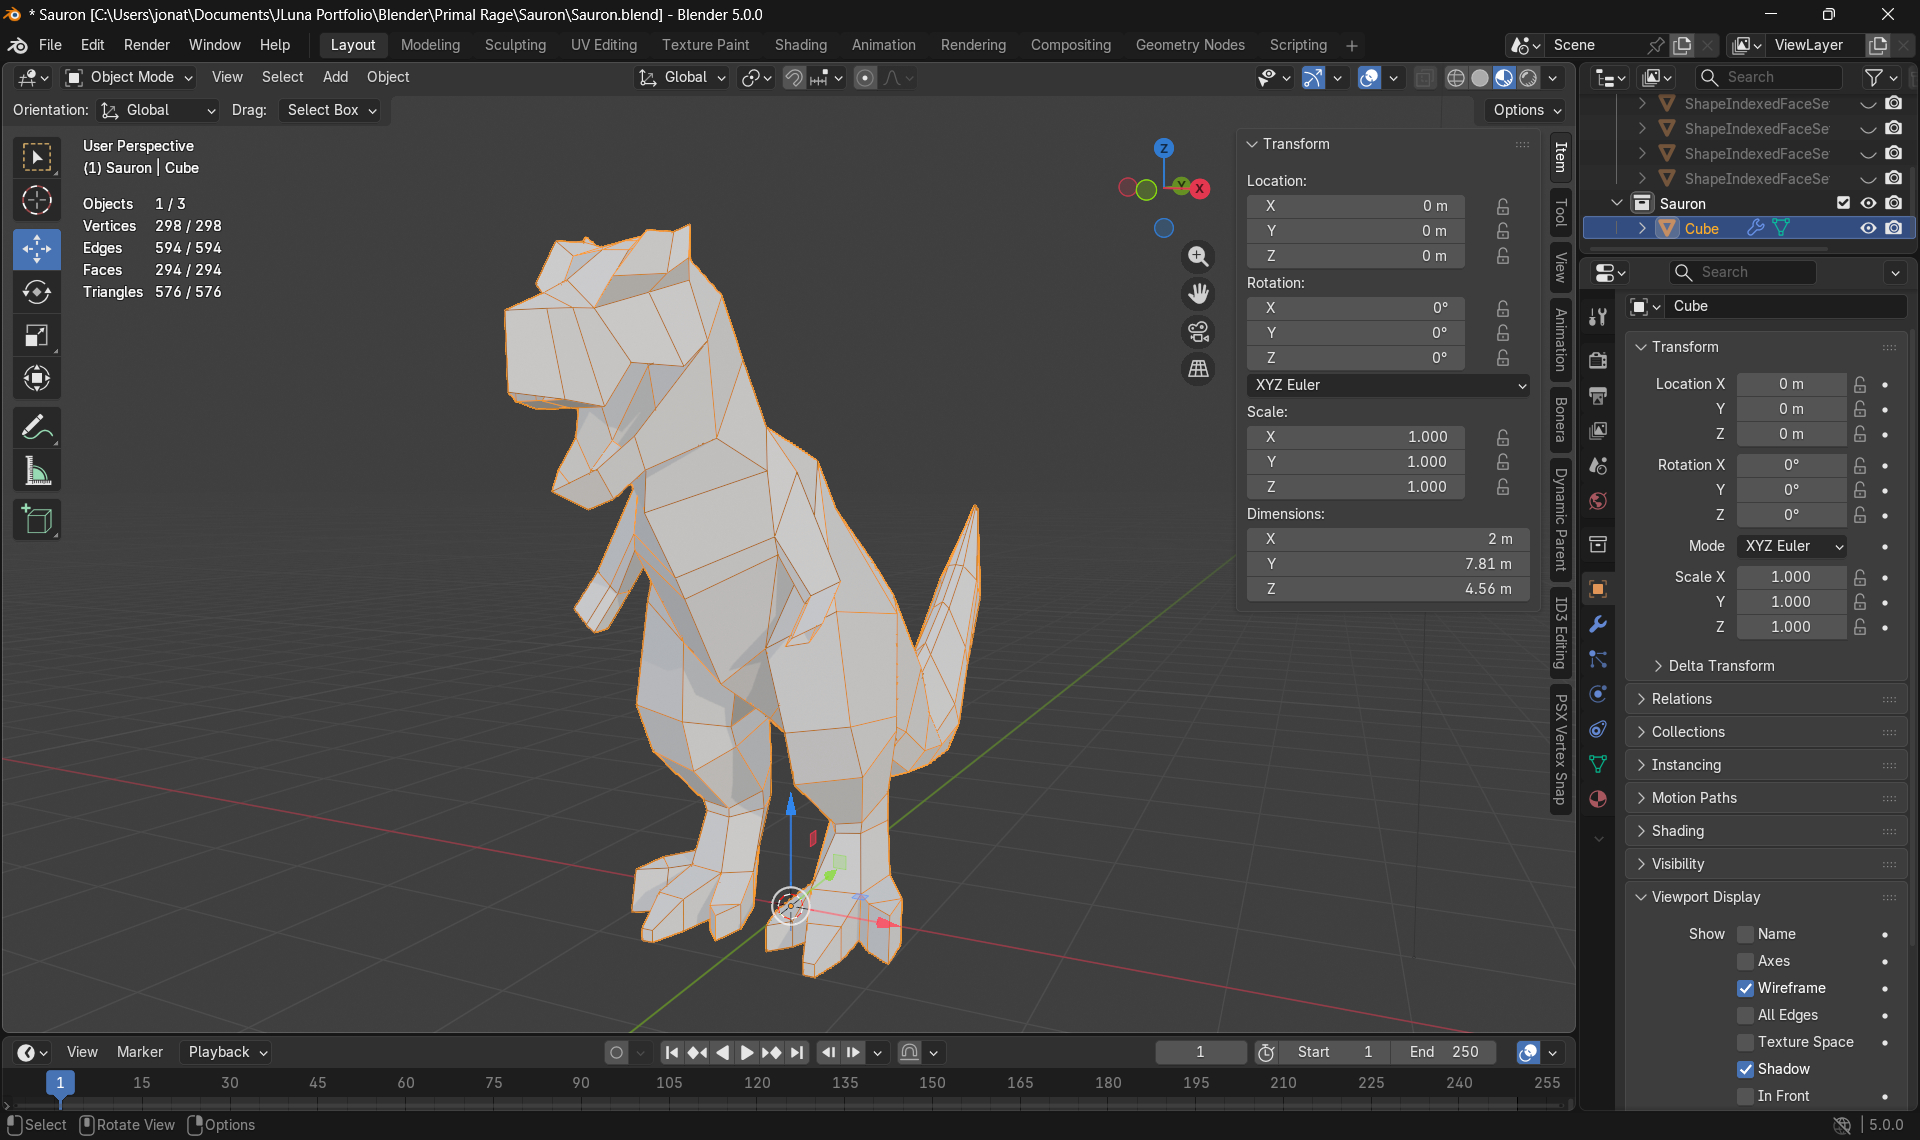Expand the Relations panel
Screen dimensions: 1920x1140
1681,699
